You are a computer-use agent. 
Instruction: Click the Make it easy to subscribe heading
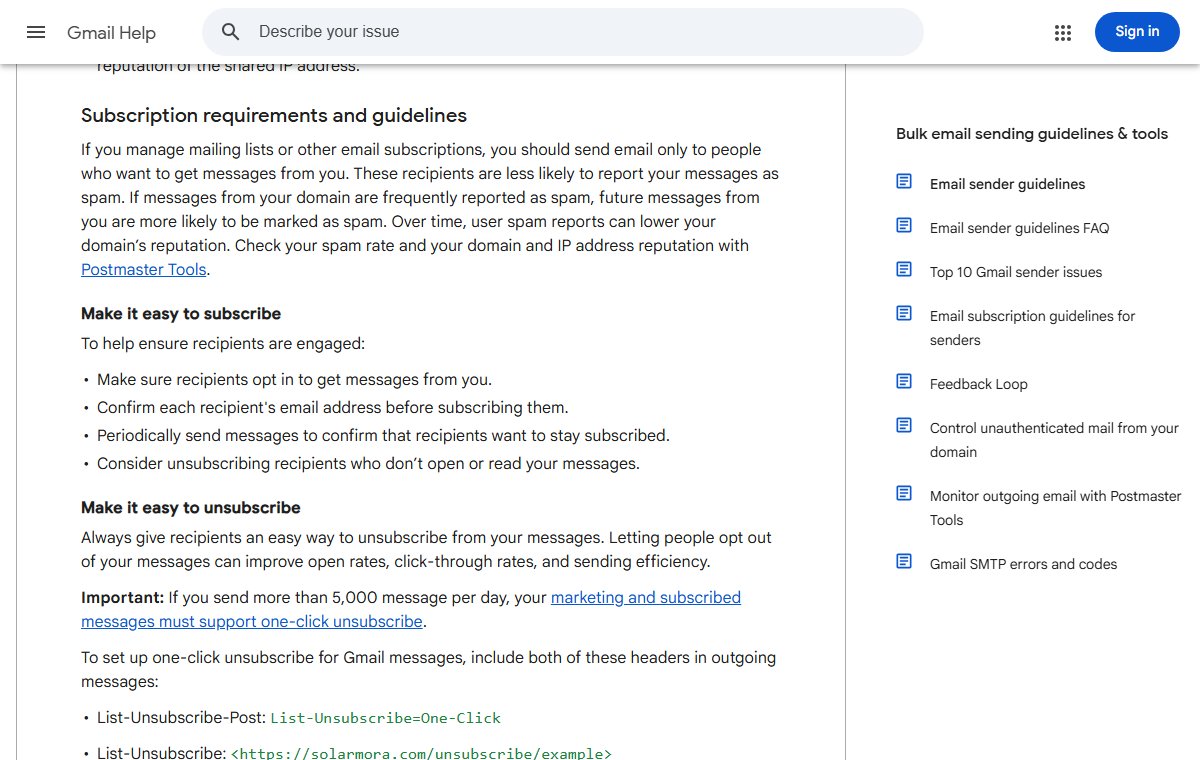181,314
